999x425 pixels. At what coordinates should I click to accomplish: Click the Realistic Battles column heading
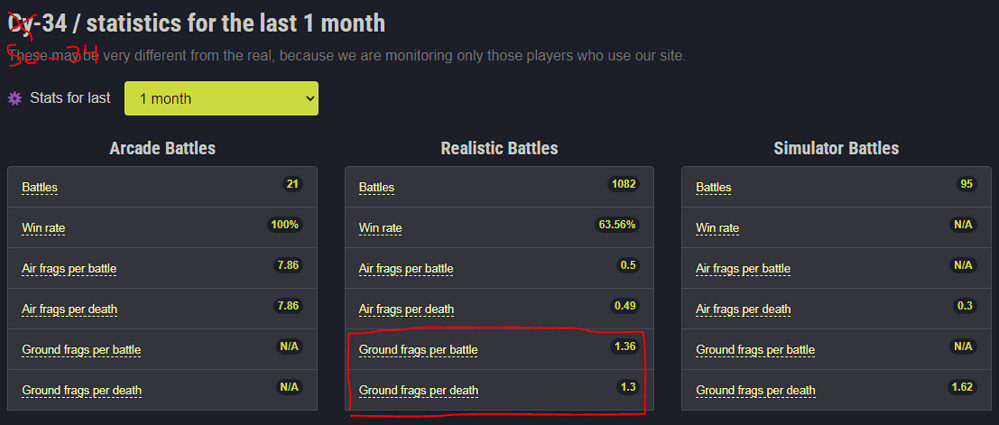[x=499, y=148]
